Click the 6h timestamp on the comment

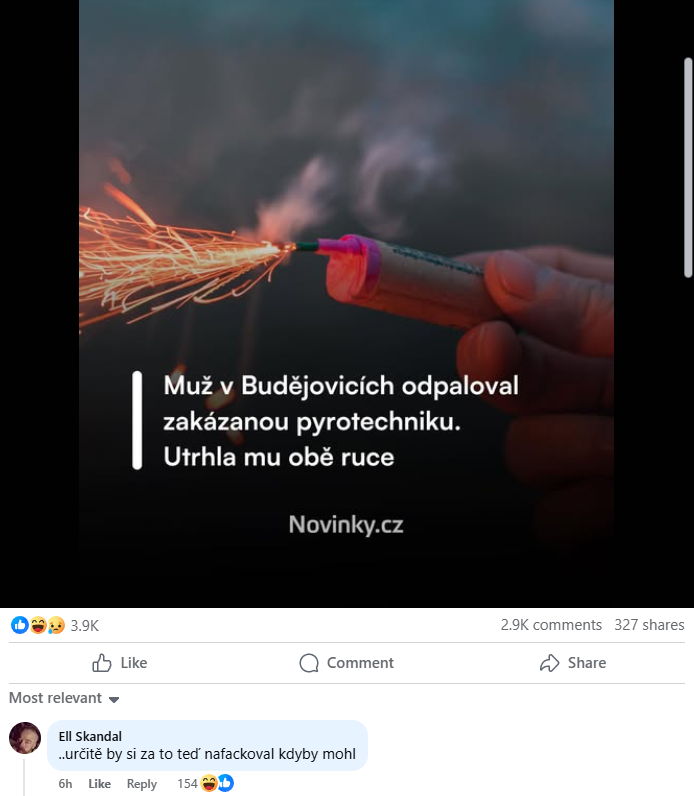[x=65, y=784]
